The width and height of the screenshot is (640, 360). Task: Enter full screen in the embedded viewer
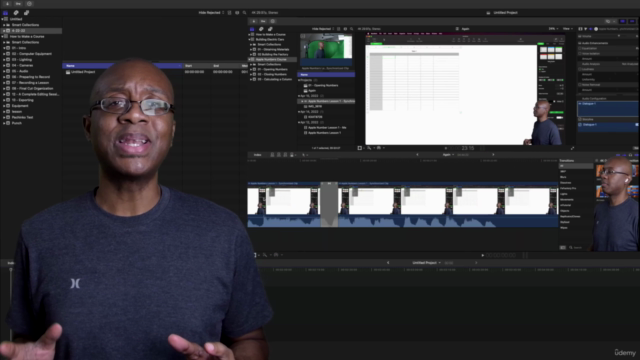tap(572, 148)
